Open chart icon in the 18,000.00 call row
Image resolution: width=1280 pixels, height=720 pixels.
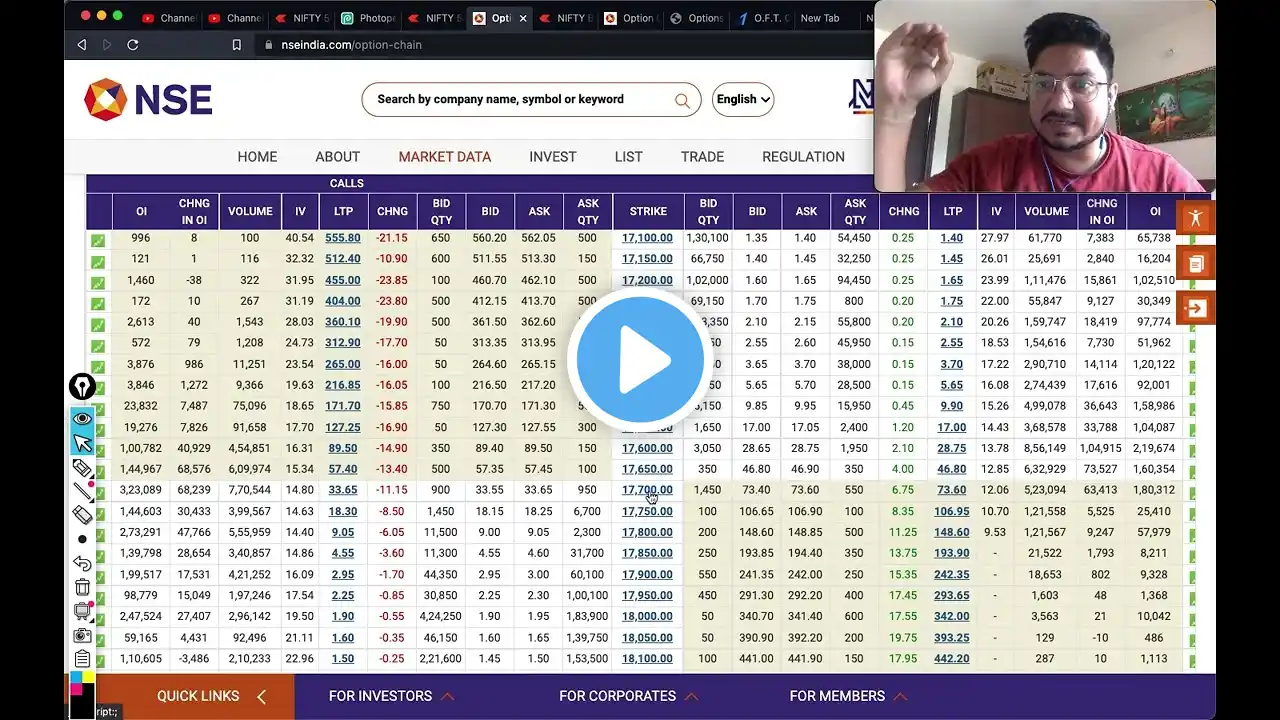[x=98, y=618]
